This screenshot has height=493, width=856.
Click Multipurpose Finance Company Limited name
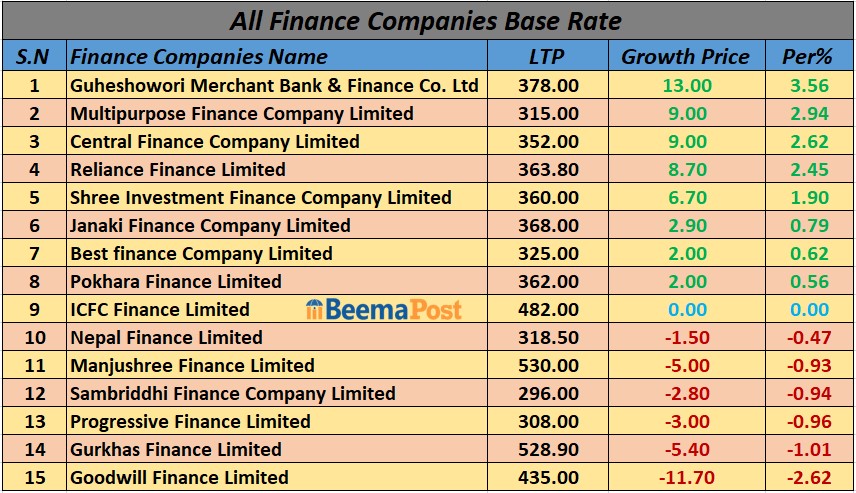pos(241,113)
